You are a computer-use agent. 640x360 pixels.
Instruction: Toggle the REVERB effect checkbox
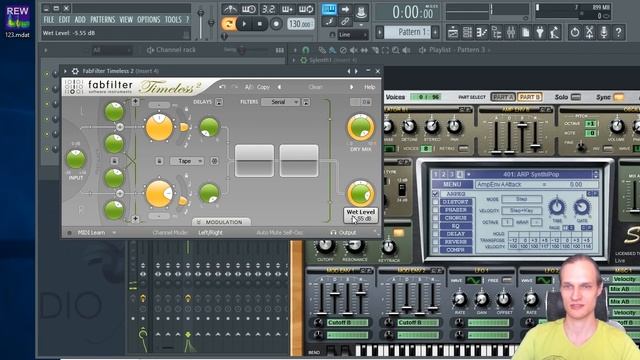click(x=436, y=242)
